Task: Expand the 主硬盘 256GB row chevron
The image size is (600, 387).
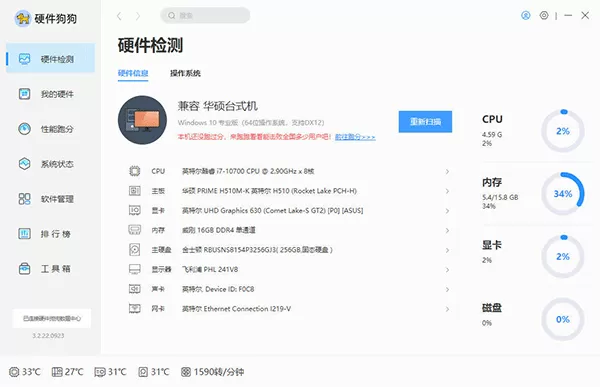Action: coord(447,250)
